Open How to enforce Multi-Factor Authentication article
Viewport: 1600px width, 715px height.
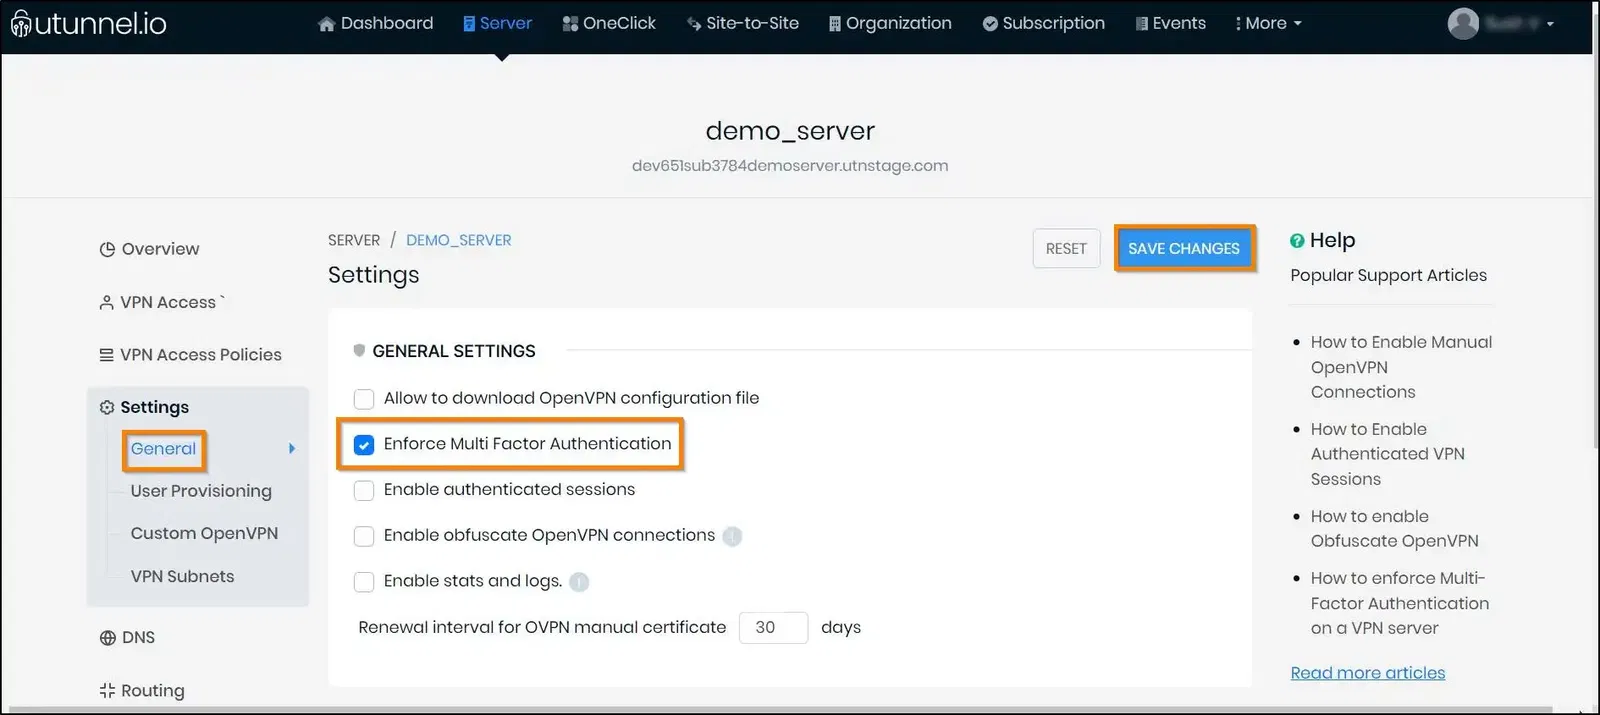1400,603
